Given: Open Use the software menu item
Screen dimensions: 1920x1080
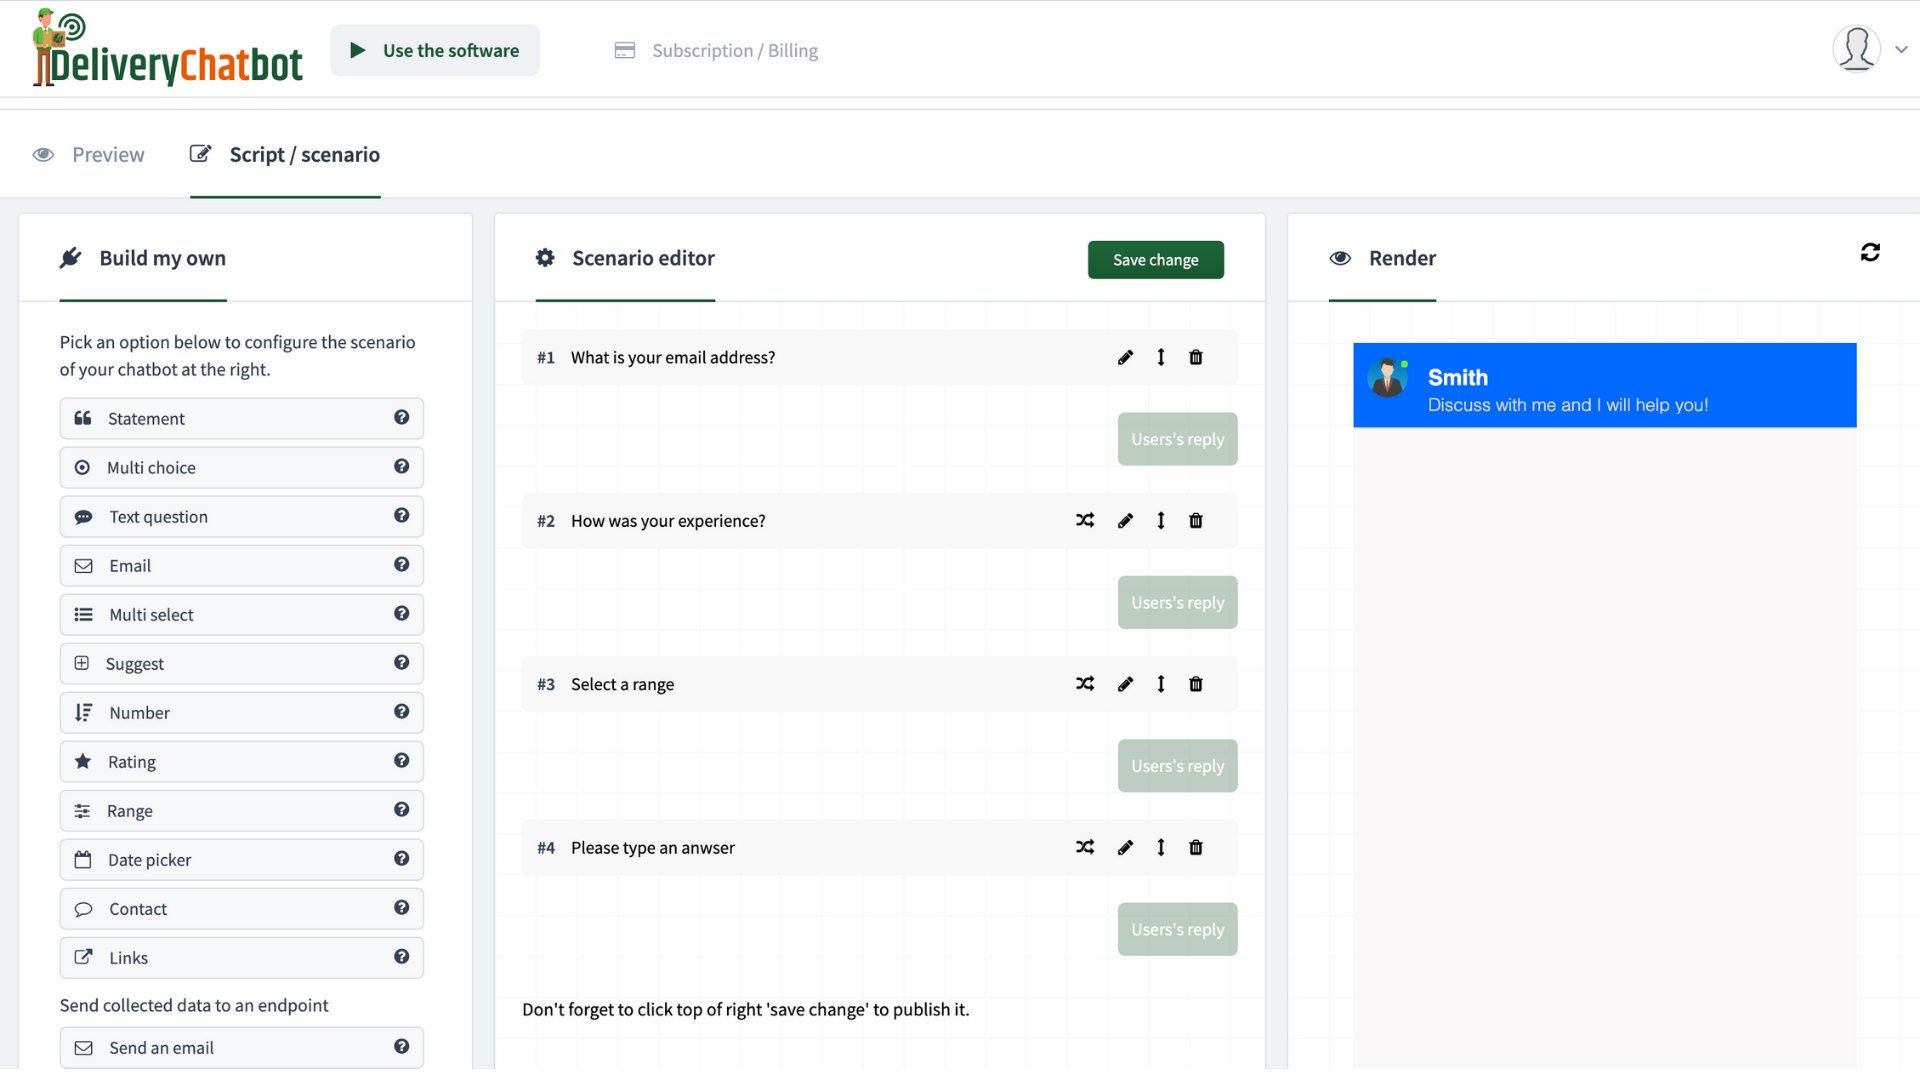Looking at the screenshot, I should (434, 50).
